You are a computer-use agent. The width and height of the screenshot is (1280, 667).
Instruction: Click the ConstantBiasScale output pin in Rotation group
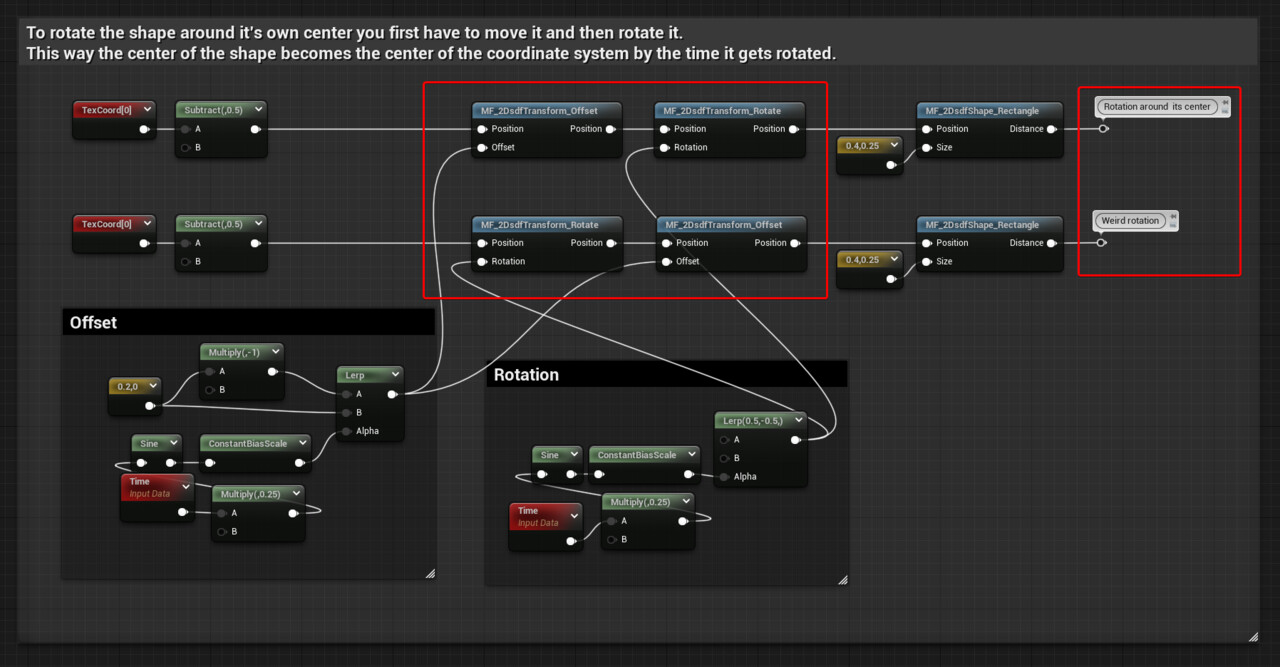click(x=688, y=473)
